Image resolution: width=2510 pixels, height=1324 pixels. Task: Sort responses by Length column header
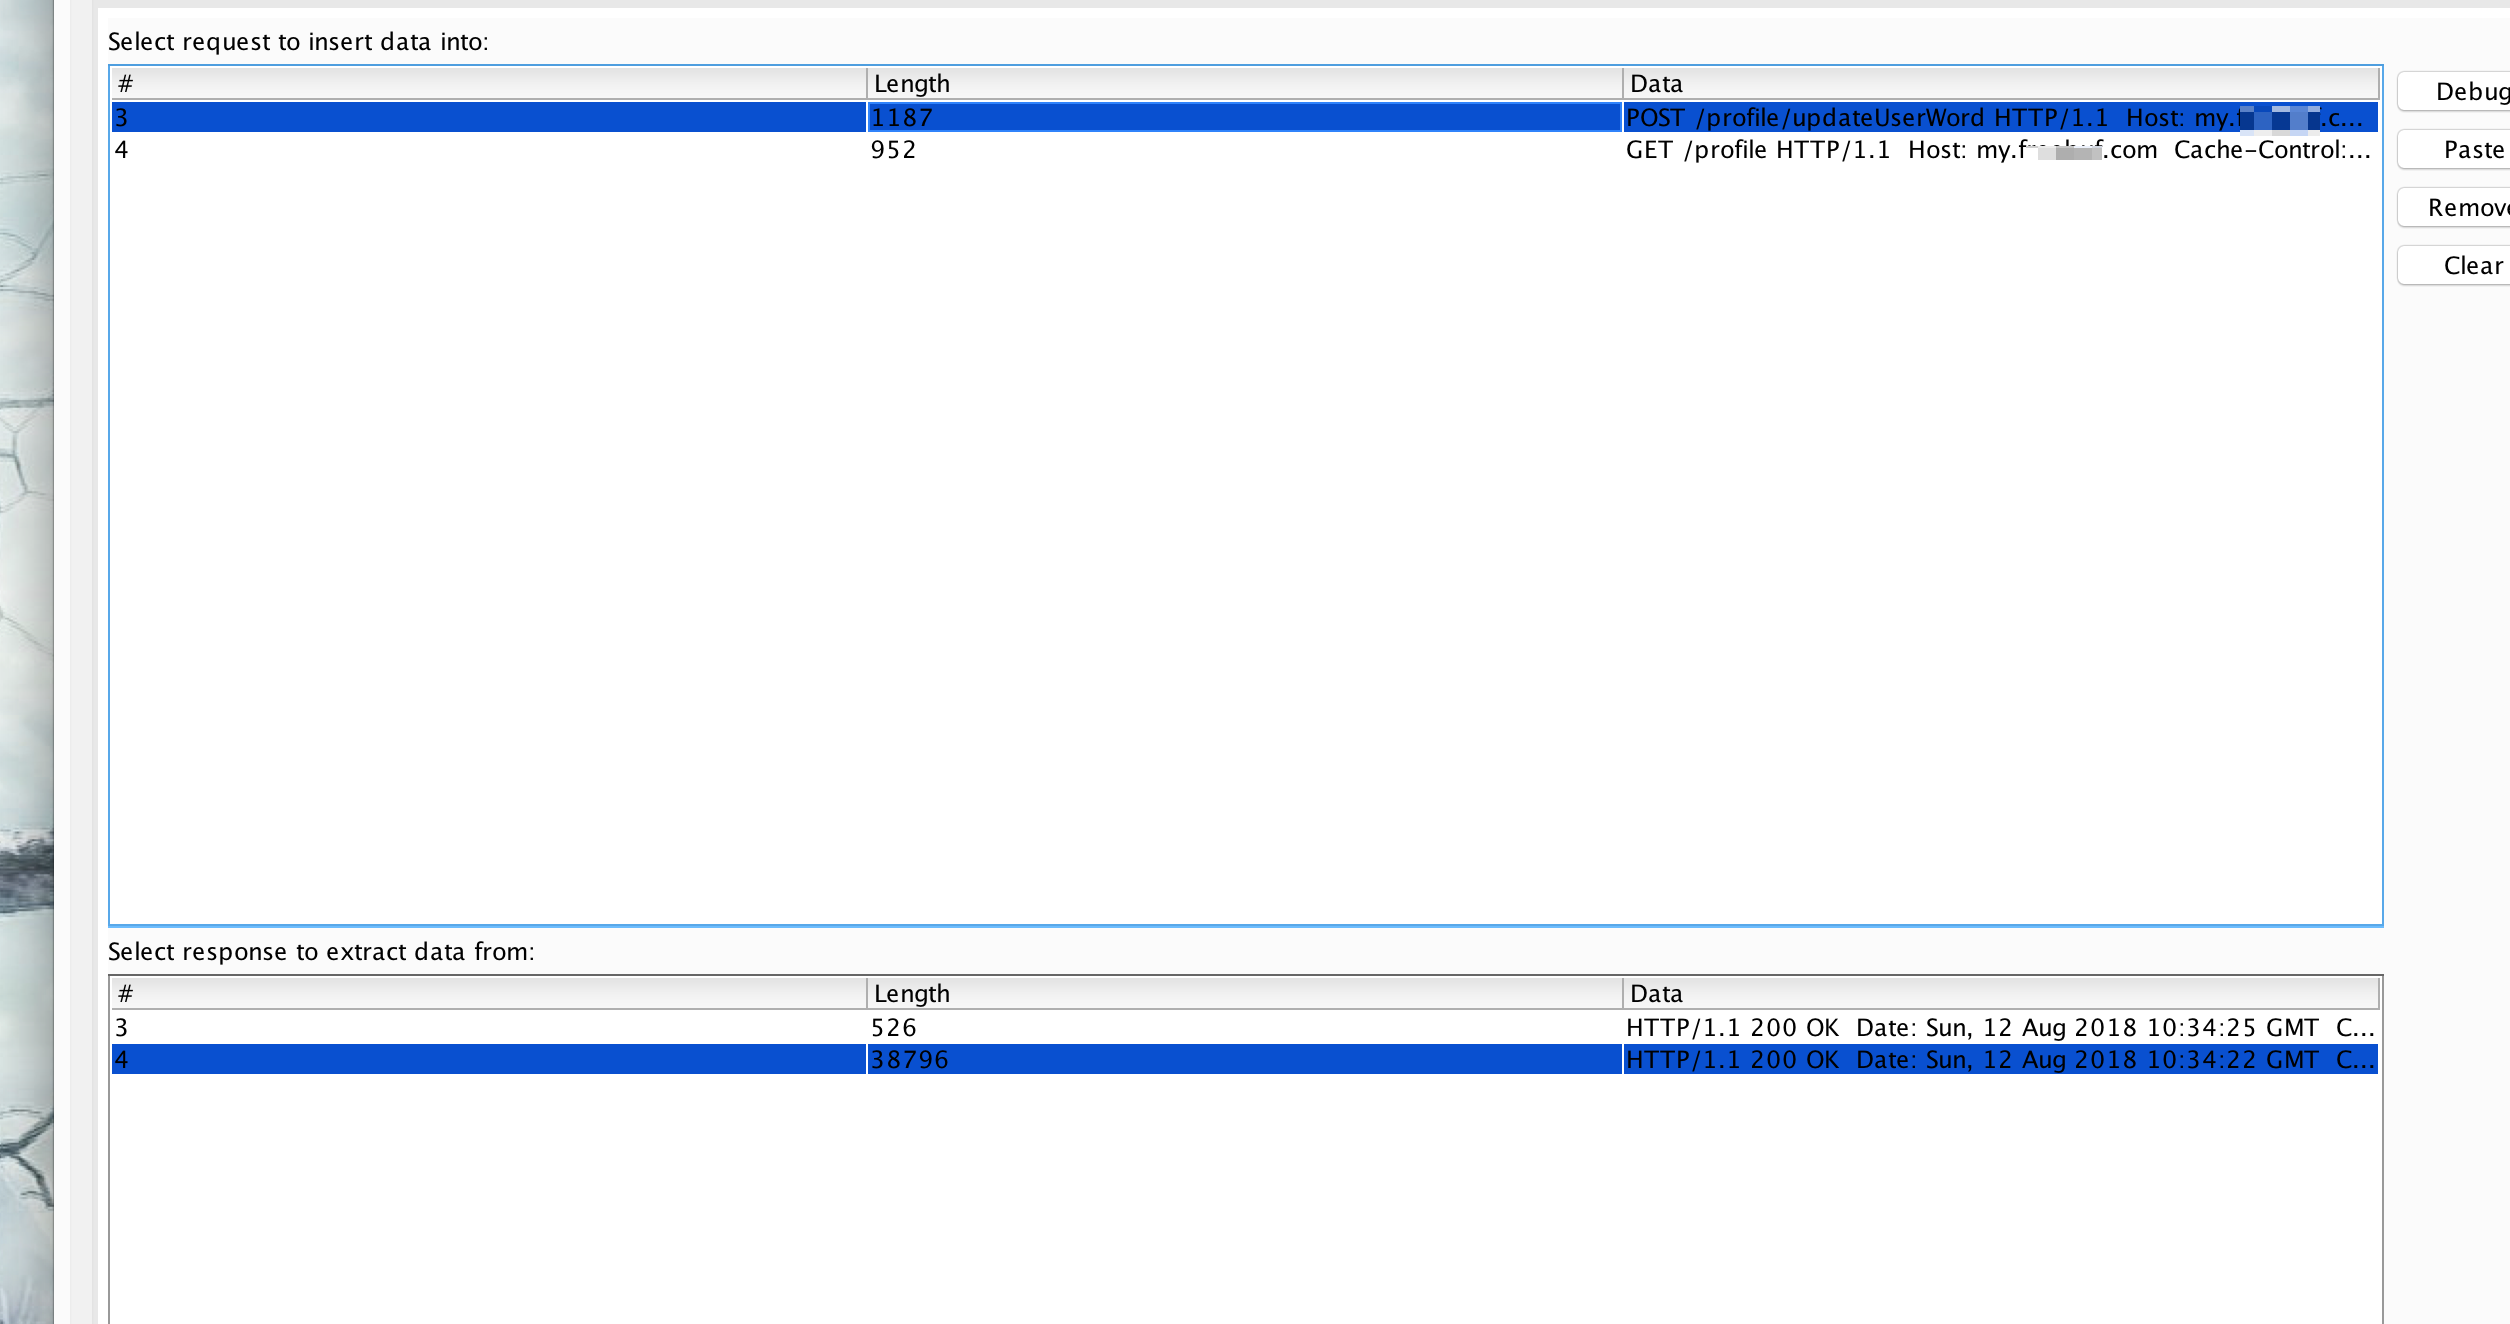[1243, 994]
